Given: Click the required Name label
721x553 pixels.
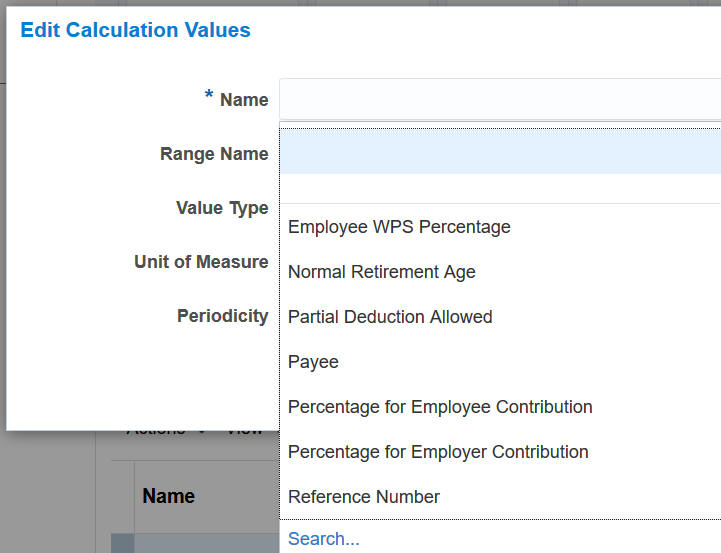Looking at the screenshot, I should click(x=243, y=100).
